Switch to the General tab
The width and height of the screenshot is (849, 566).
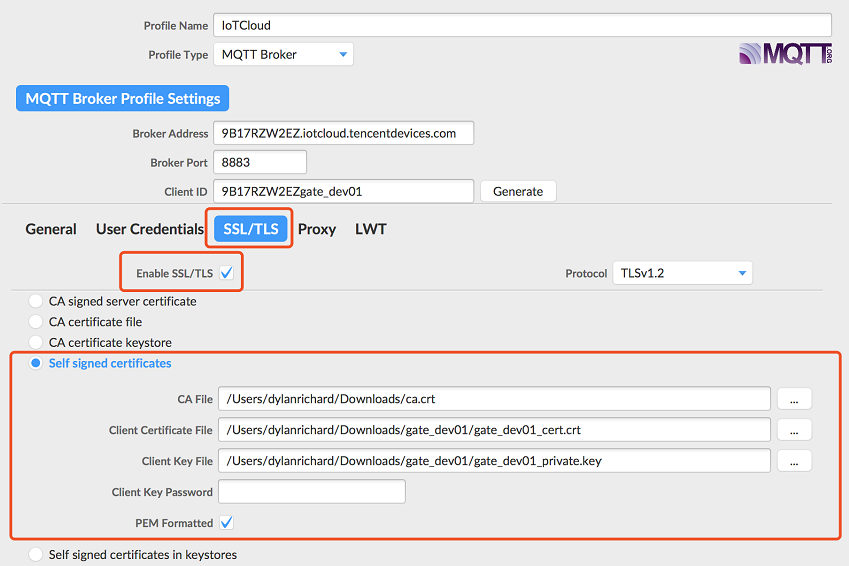pyautogui.click(x=51, y=229)
